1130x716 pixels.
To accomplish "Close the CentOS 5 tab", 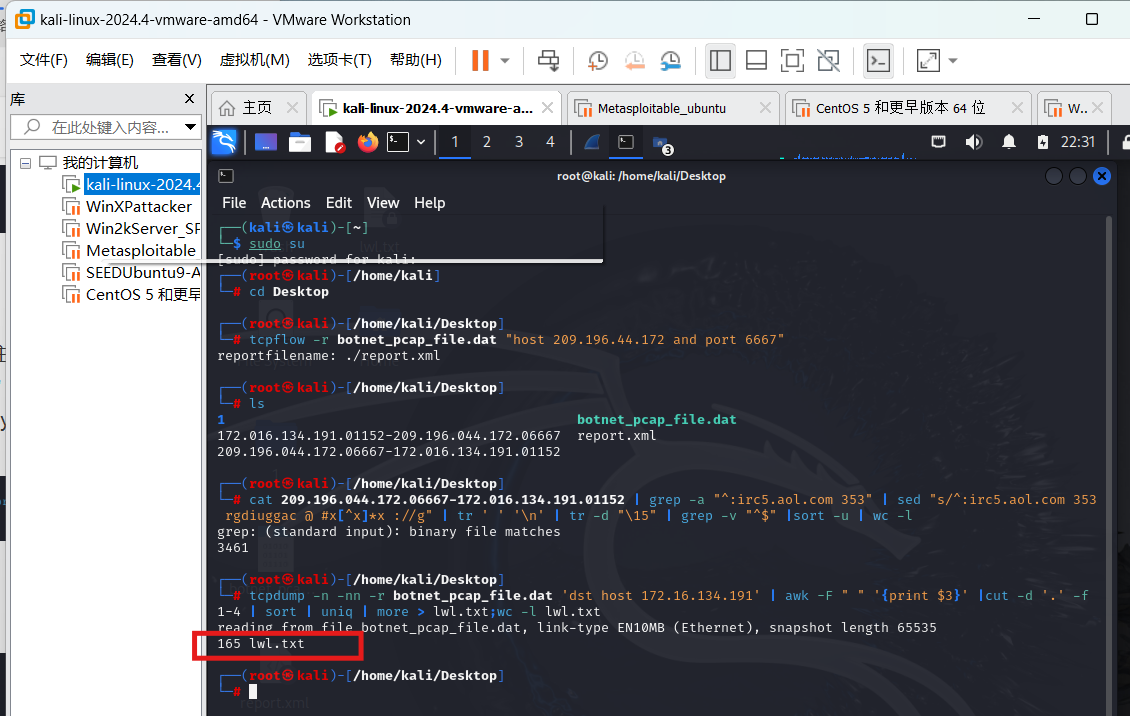I will click(1017, 108).
